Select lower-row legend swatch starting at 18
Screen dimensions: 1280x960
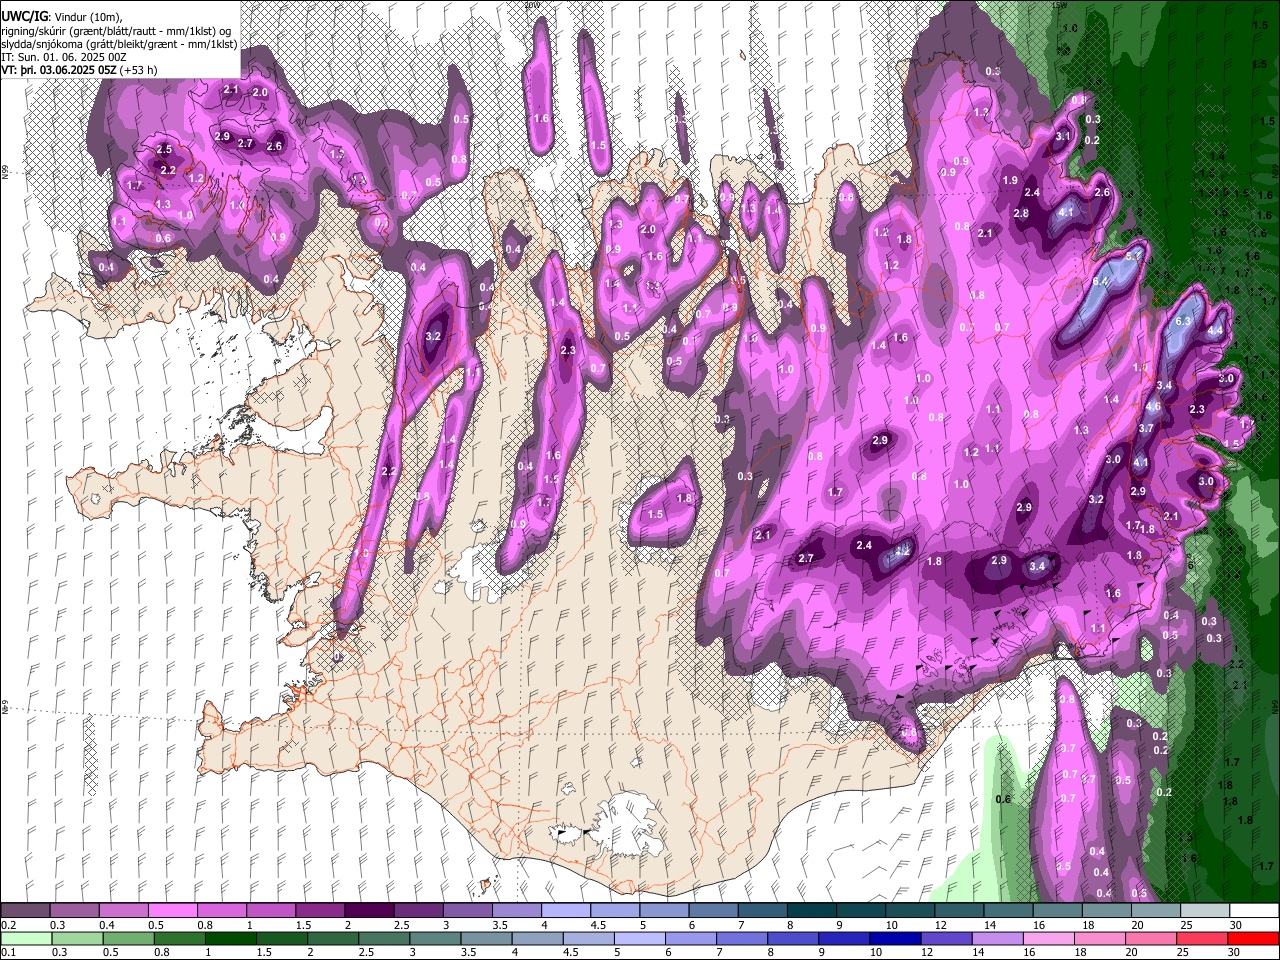pos(1100,939)
